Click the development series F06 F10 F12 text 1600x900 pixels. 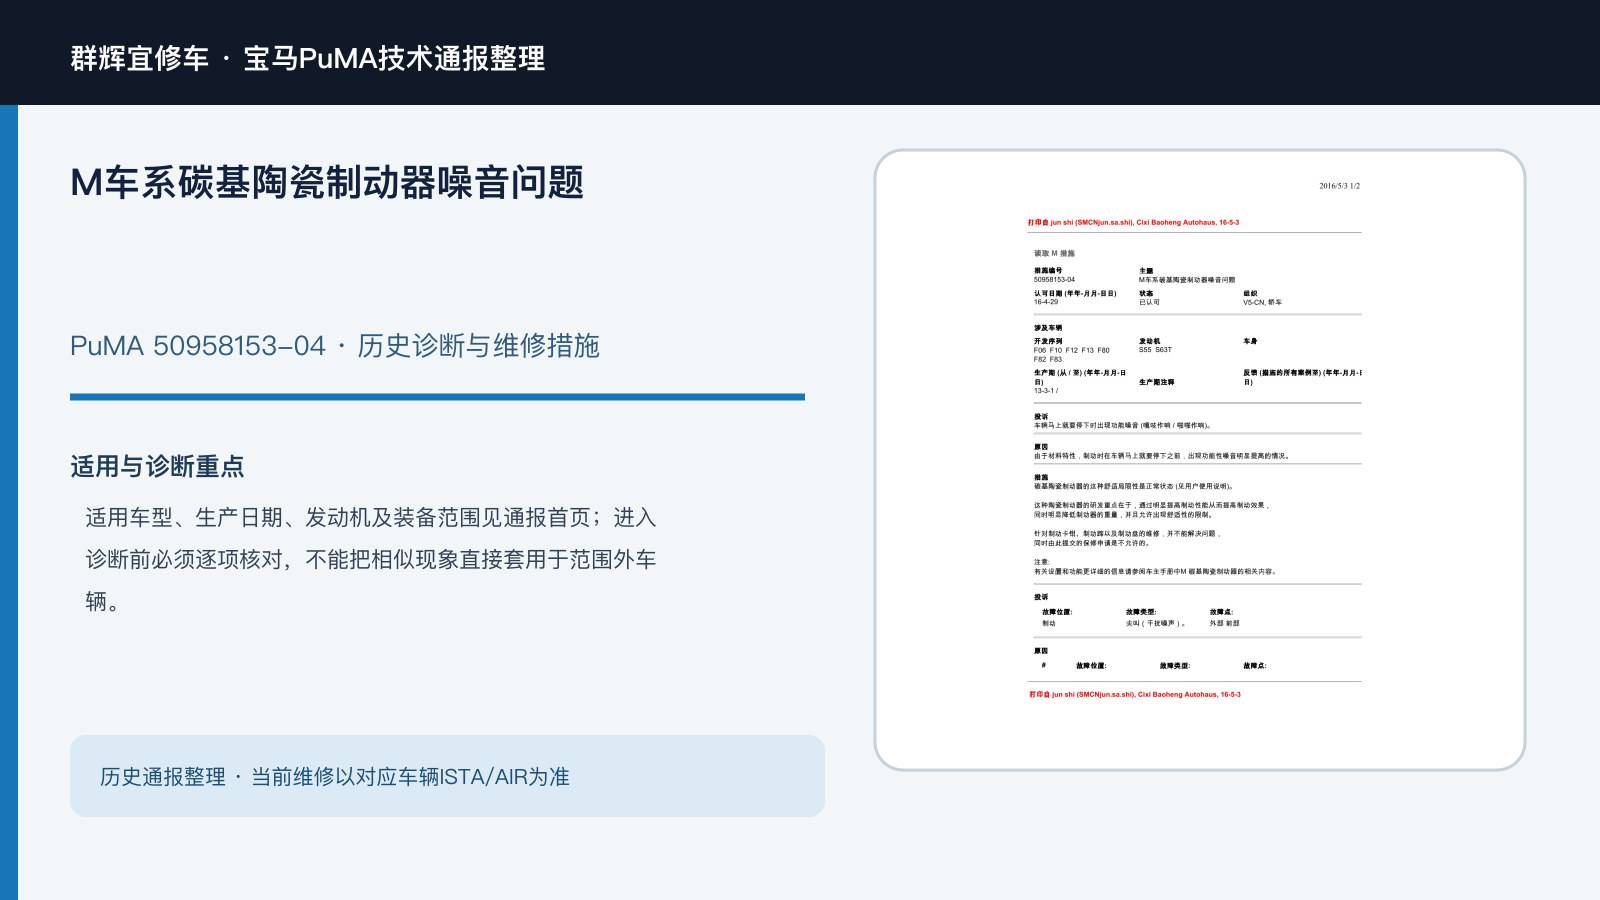pos(1071,355)
